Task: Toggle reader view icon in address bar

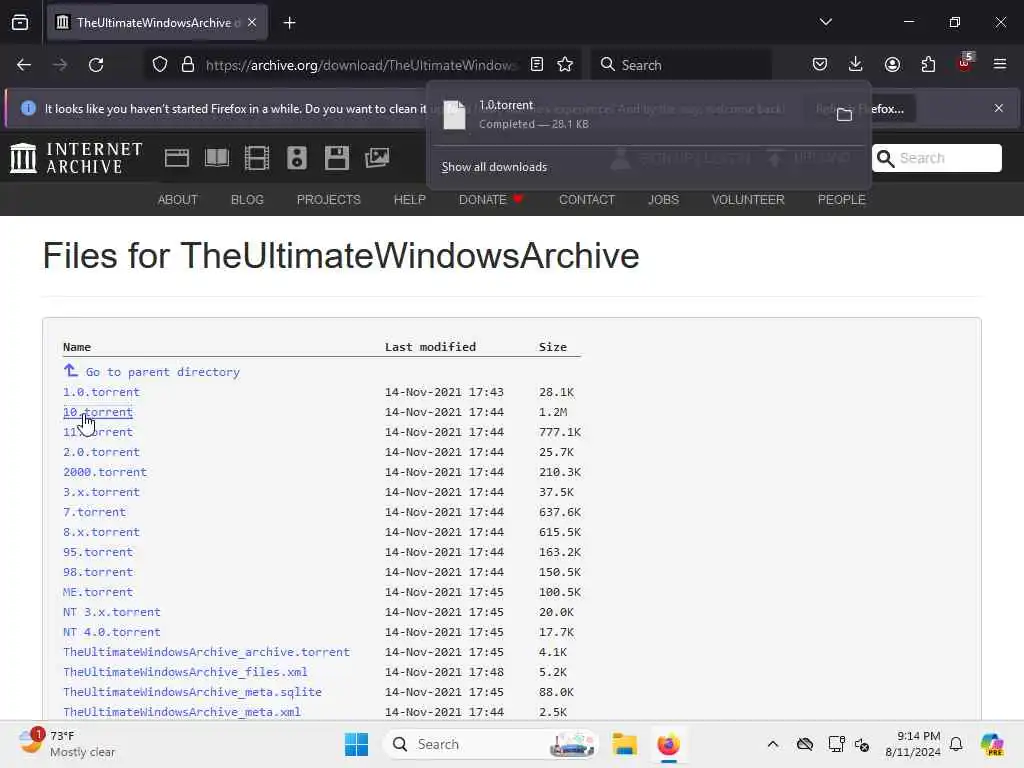Action: click(537, 65)
